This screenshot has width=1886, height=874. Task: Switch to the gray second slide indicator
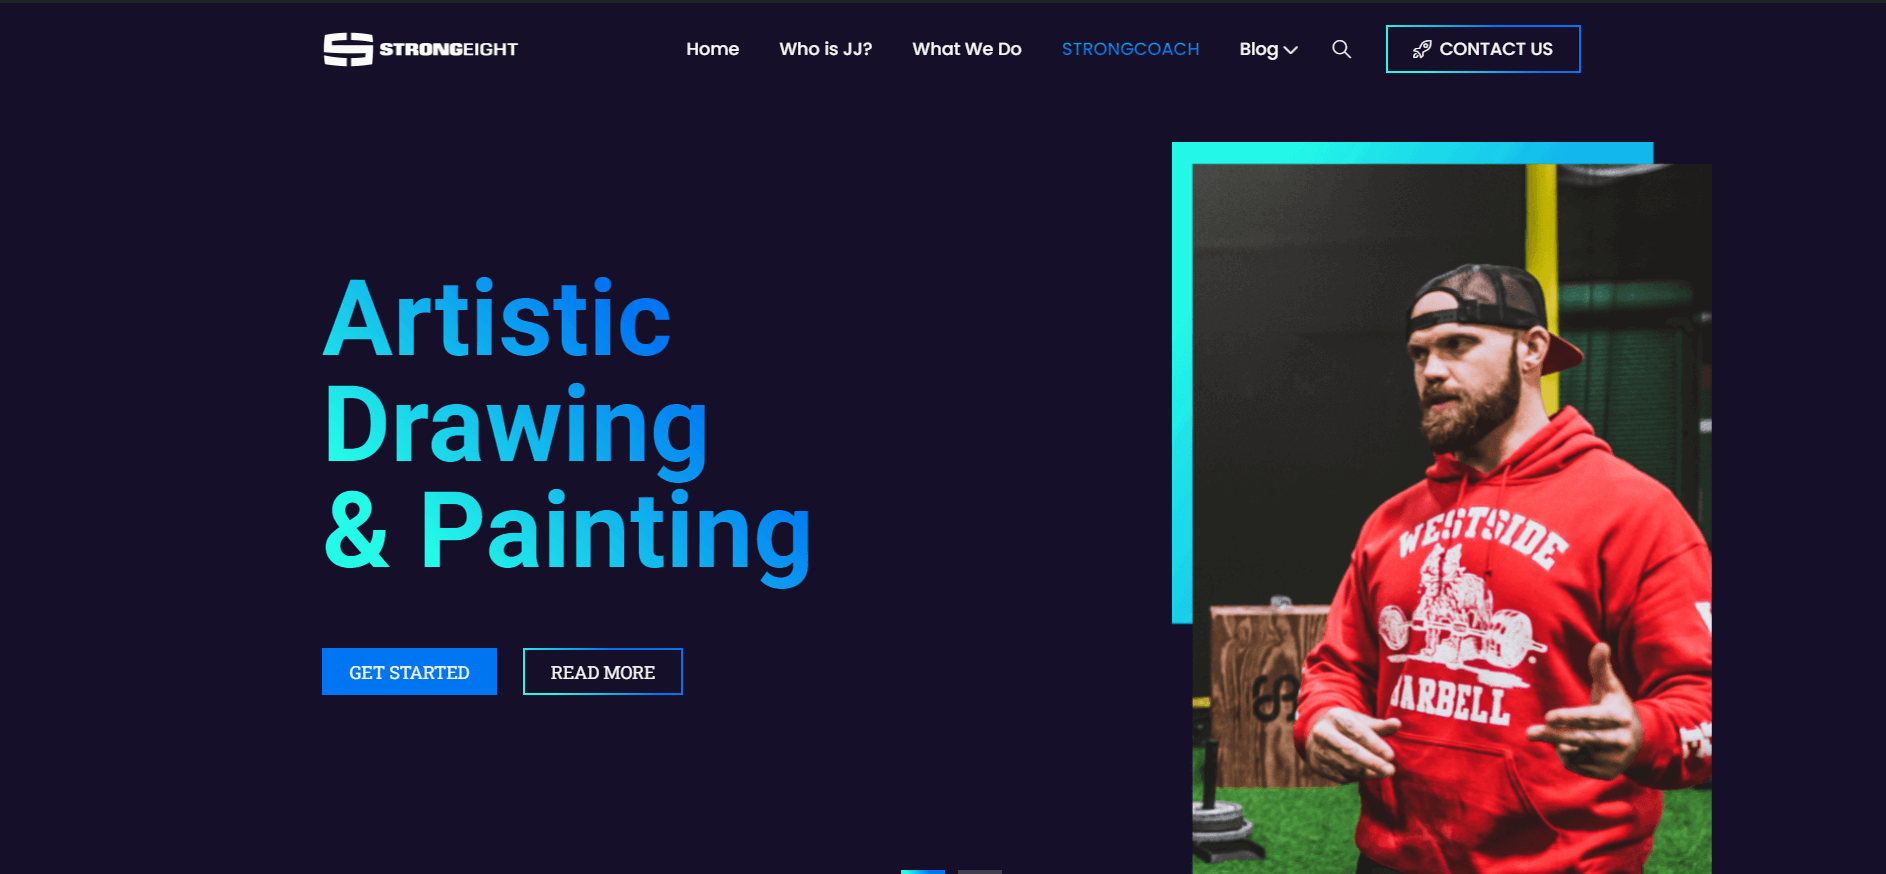(979, 871)
